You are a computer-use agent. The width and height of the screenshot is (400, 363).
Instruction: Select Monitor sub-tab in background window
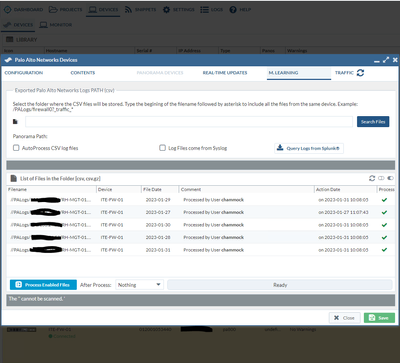click(55, 25)
